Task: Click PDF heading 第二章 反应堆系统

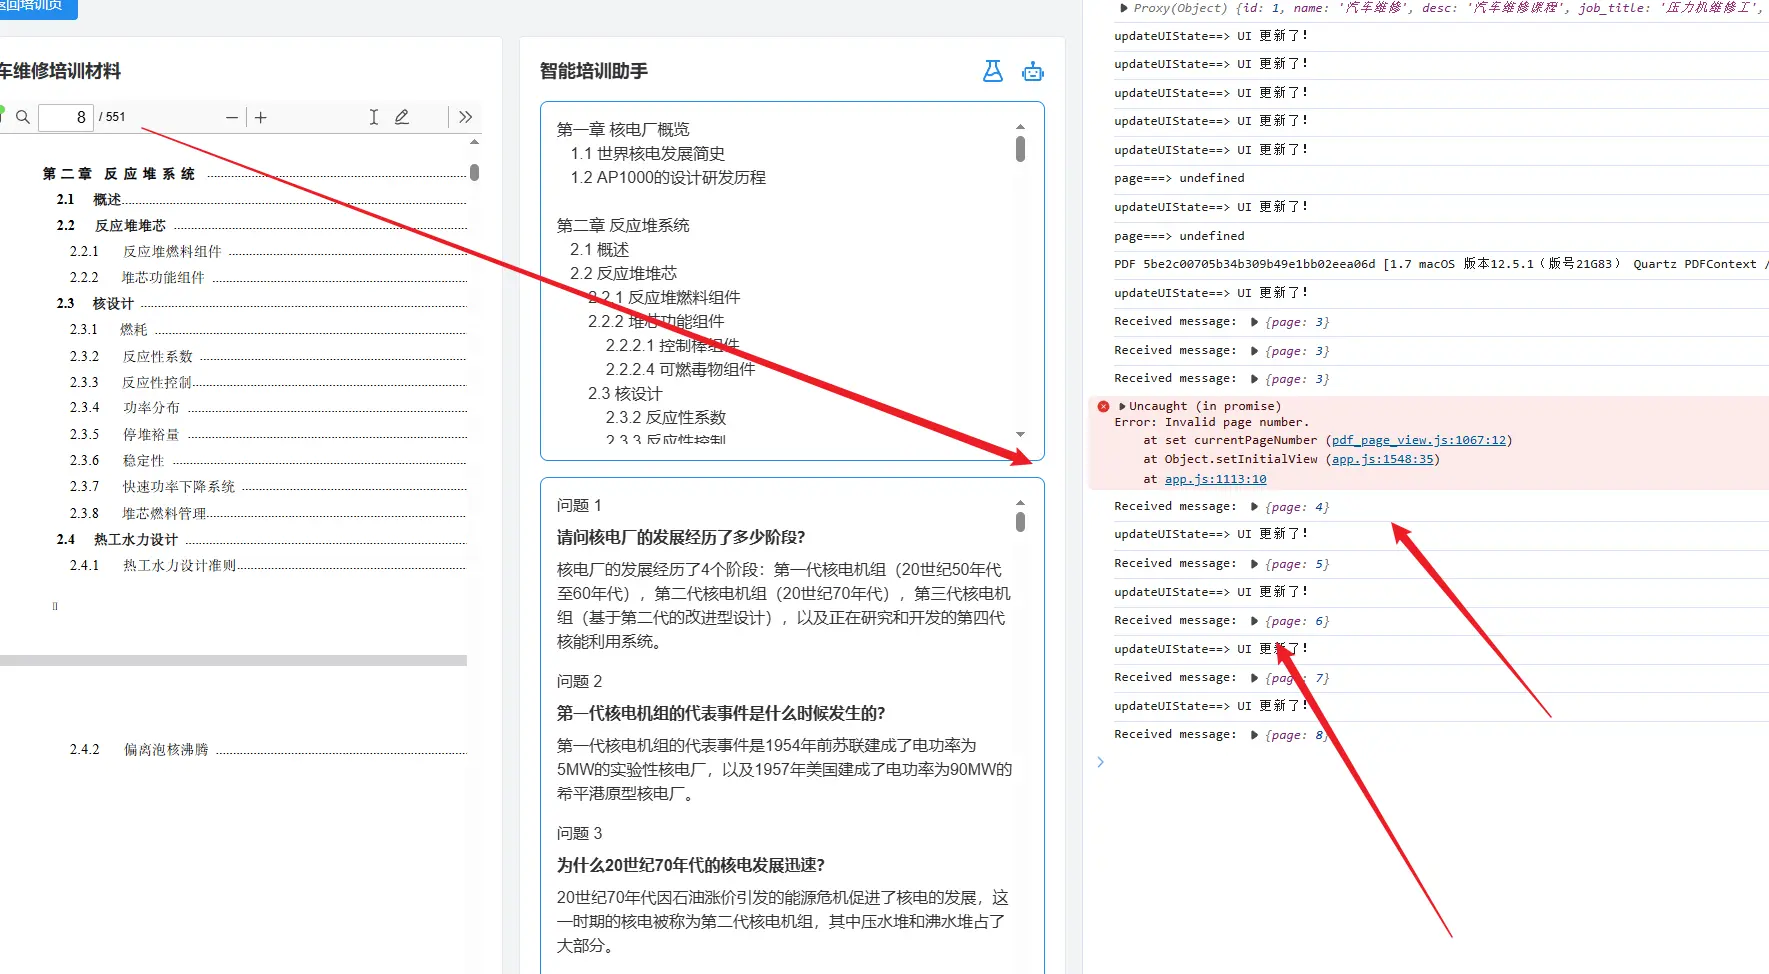Action: pos(119,174)
